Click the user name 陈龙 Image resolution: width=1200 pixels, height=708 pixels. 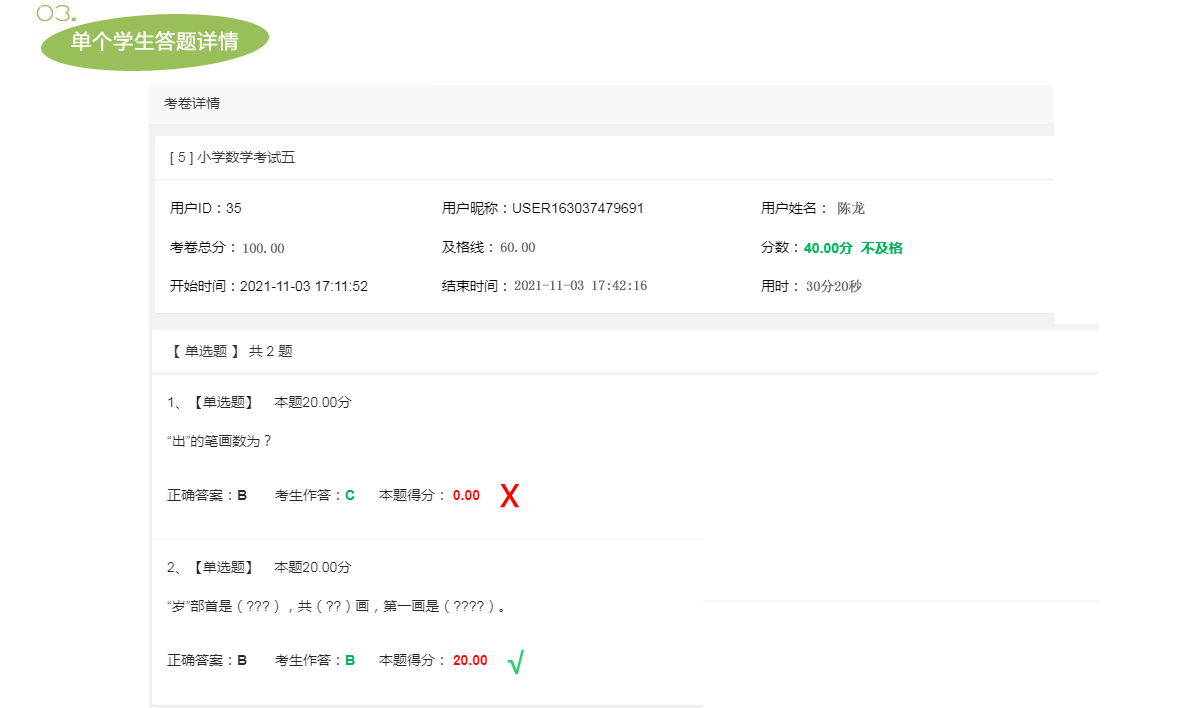point(851,208)
